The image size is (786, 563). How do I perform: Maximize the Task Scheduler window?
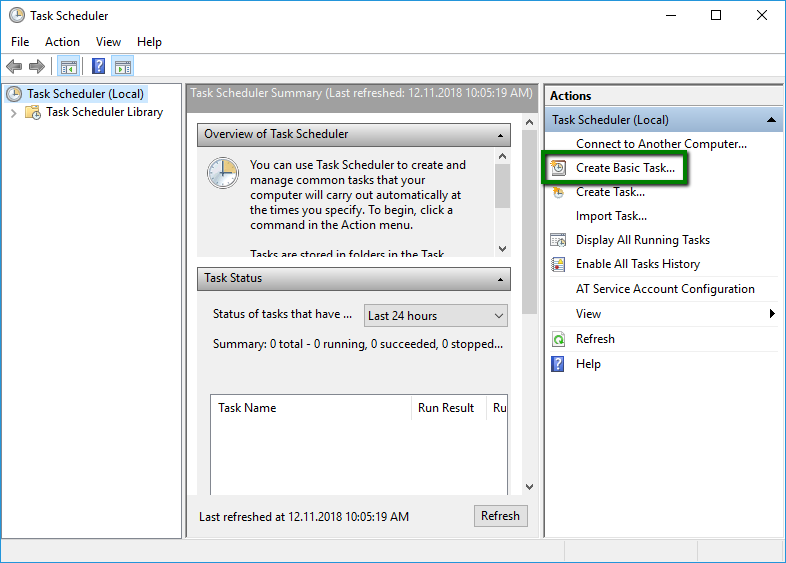click(x=716, y=15)
